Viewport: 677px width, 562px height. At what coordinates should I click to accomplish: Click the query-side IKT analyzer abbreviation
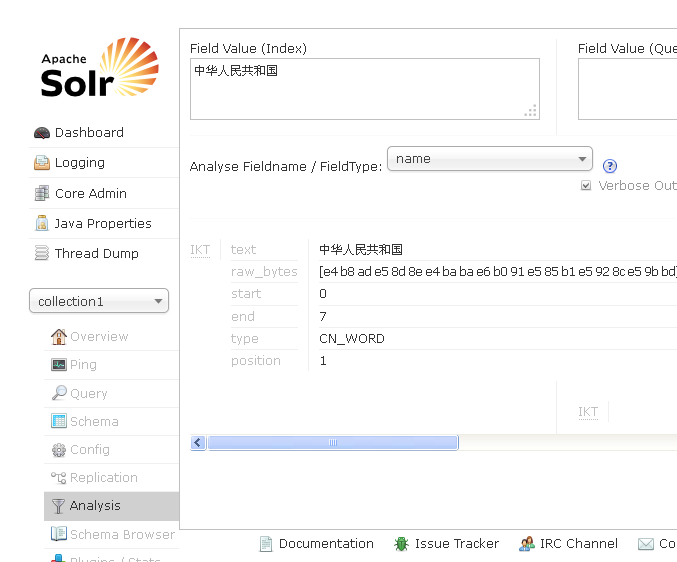click(588, 412)
